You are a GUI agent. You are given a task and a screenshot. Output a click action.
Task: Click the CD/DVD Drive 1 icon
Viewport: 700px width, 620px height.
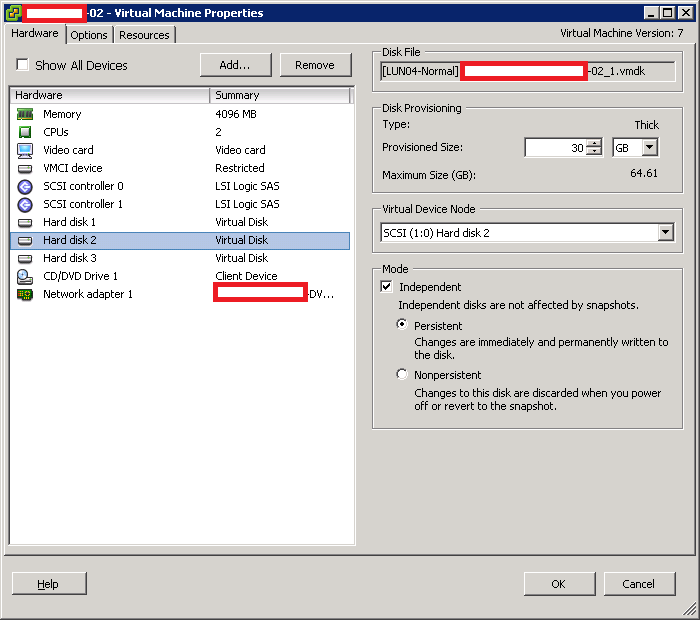tap(25, 276)
